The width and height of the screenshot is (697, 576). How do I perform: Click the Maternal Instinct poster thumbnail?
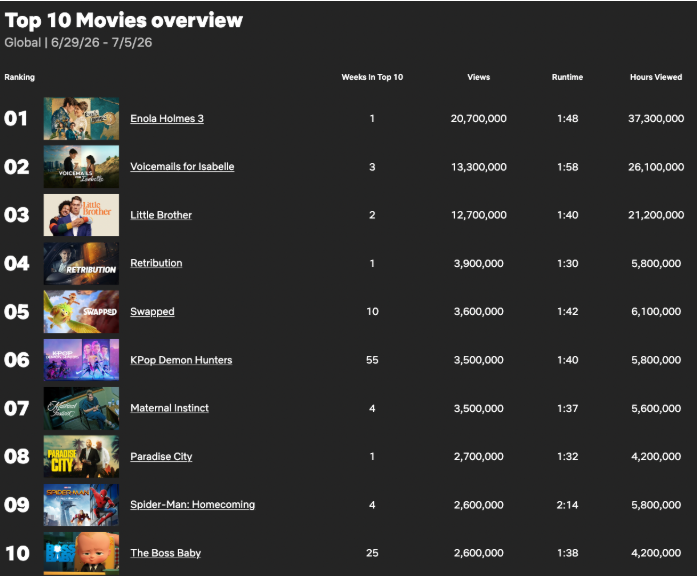(81, 408)
